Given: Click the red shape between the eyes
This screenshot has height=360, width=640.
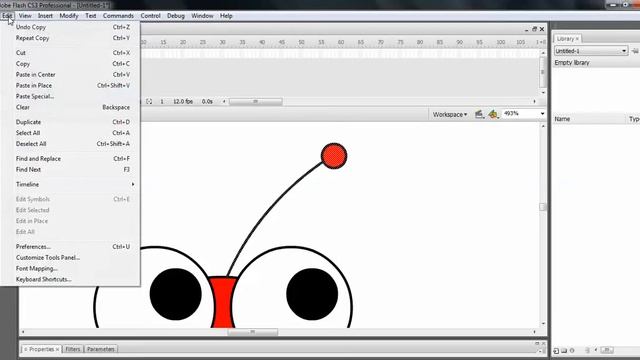Looking at the screenshot, I should click(223, 302).
